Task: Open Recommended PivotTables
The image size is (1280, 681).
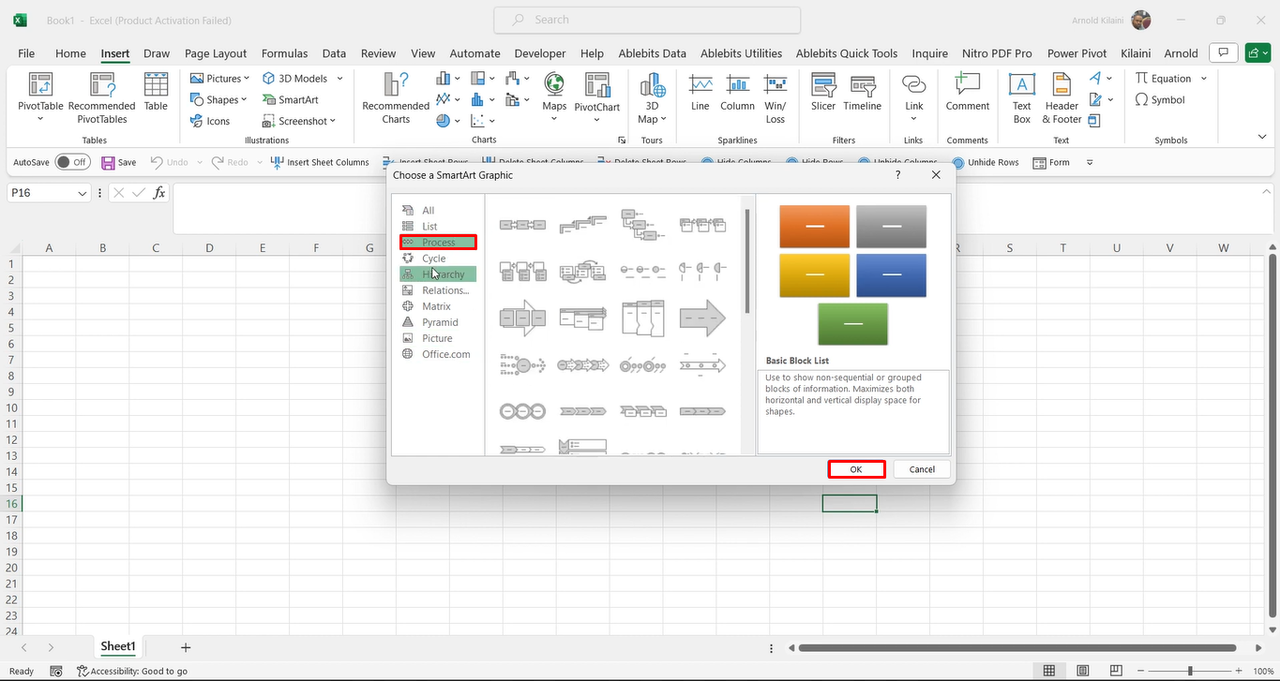Action: coord(101,97)
